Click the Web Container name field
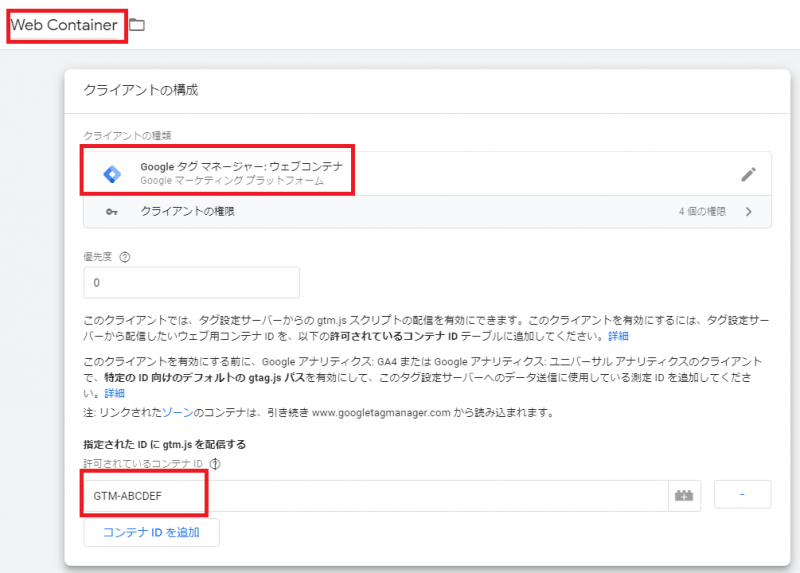 (66, 26)
